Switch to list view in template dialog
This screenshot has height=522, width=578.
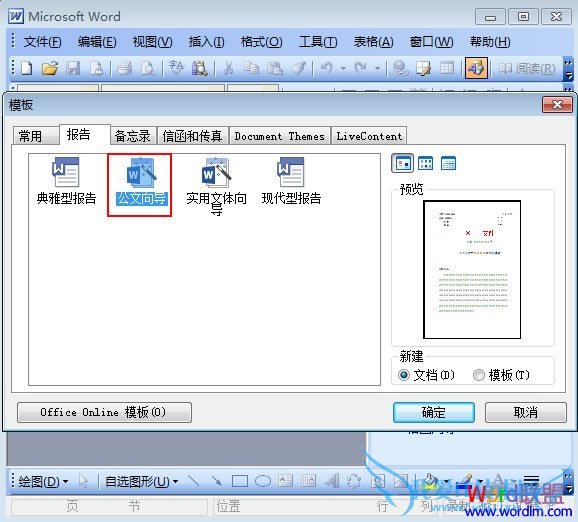click(x=425, y=163)
